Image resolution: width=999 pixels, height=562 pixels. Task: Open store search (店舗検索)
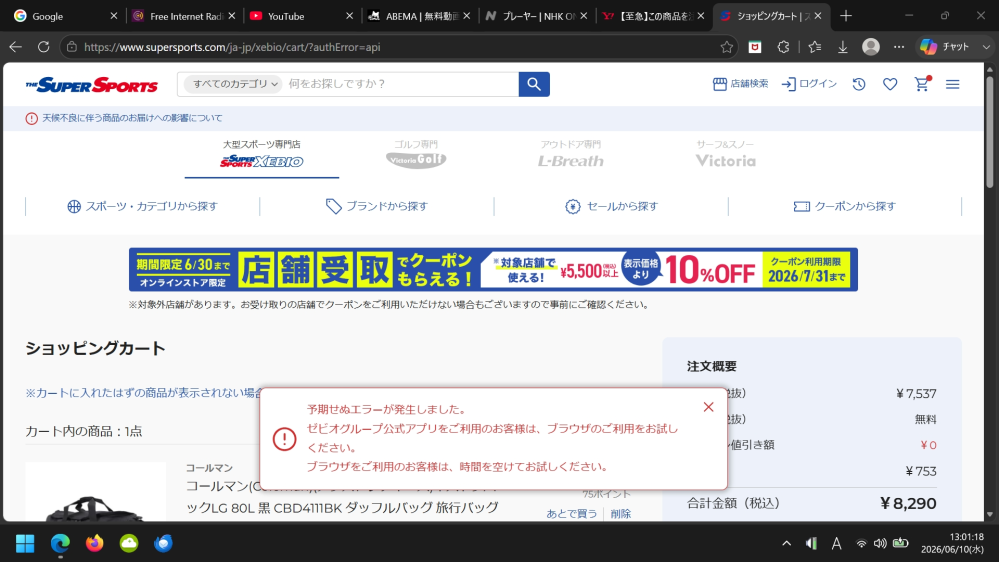[740, 84]
